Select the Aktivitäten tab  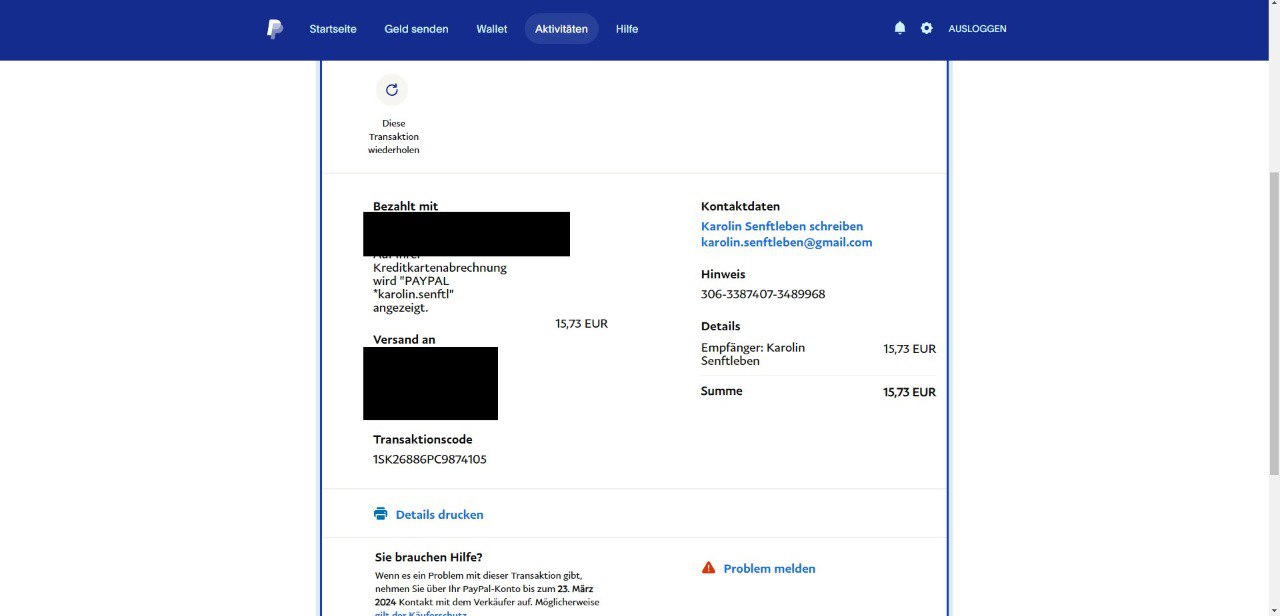(561, 29)
